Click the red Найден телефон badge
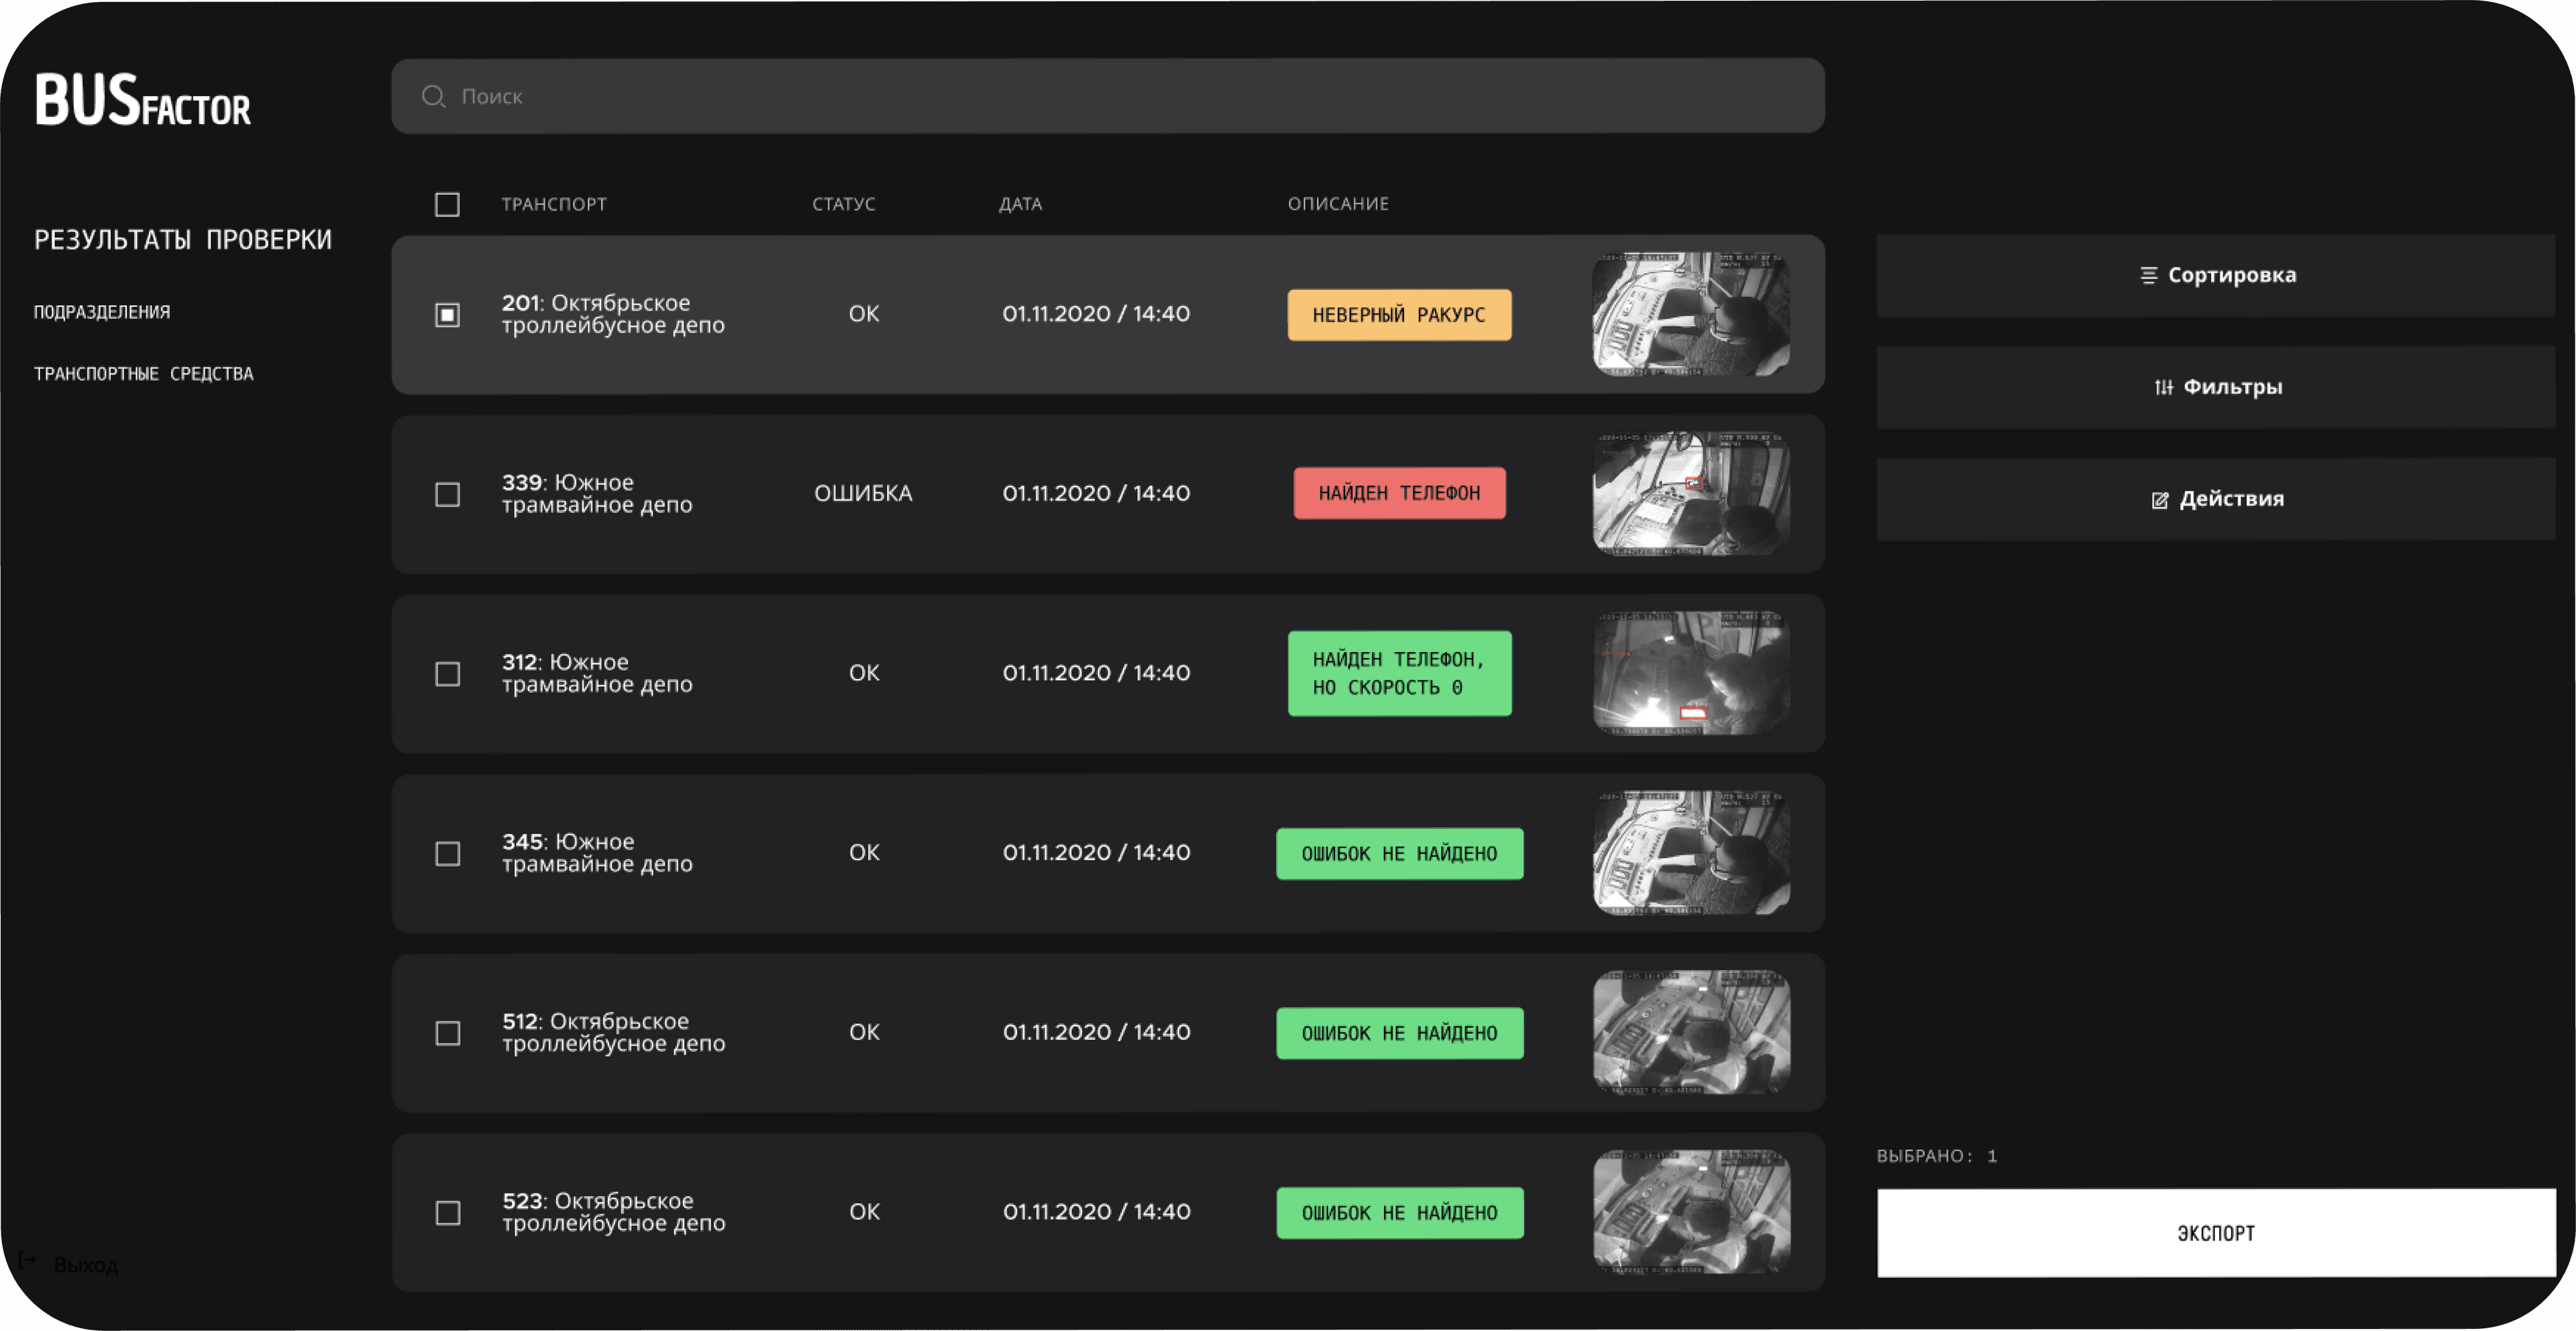The image size is (2576, 1331). coord(1399,493)
